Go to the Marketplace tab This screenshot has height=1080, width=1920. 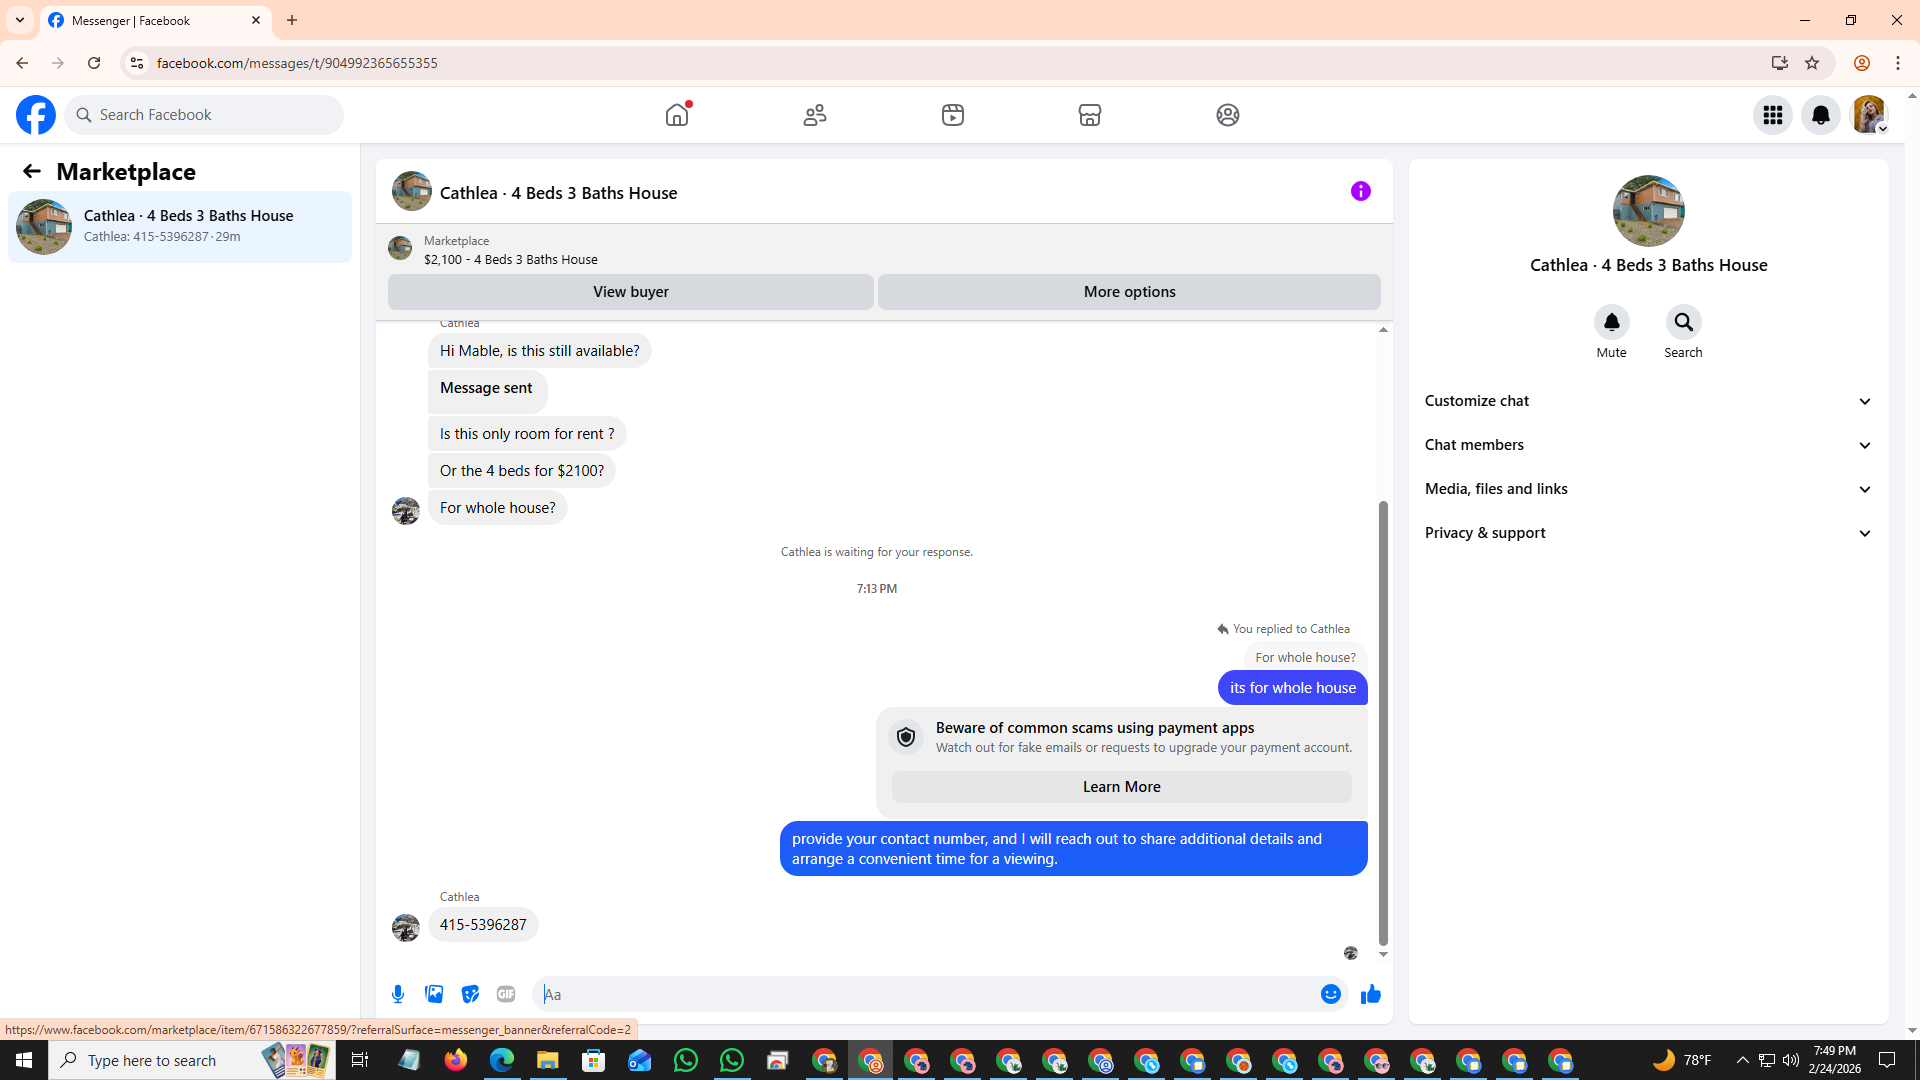(1089, 115)
